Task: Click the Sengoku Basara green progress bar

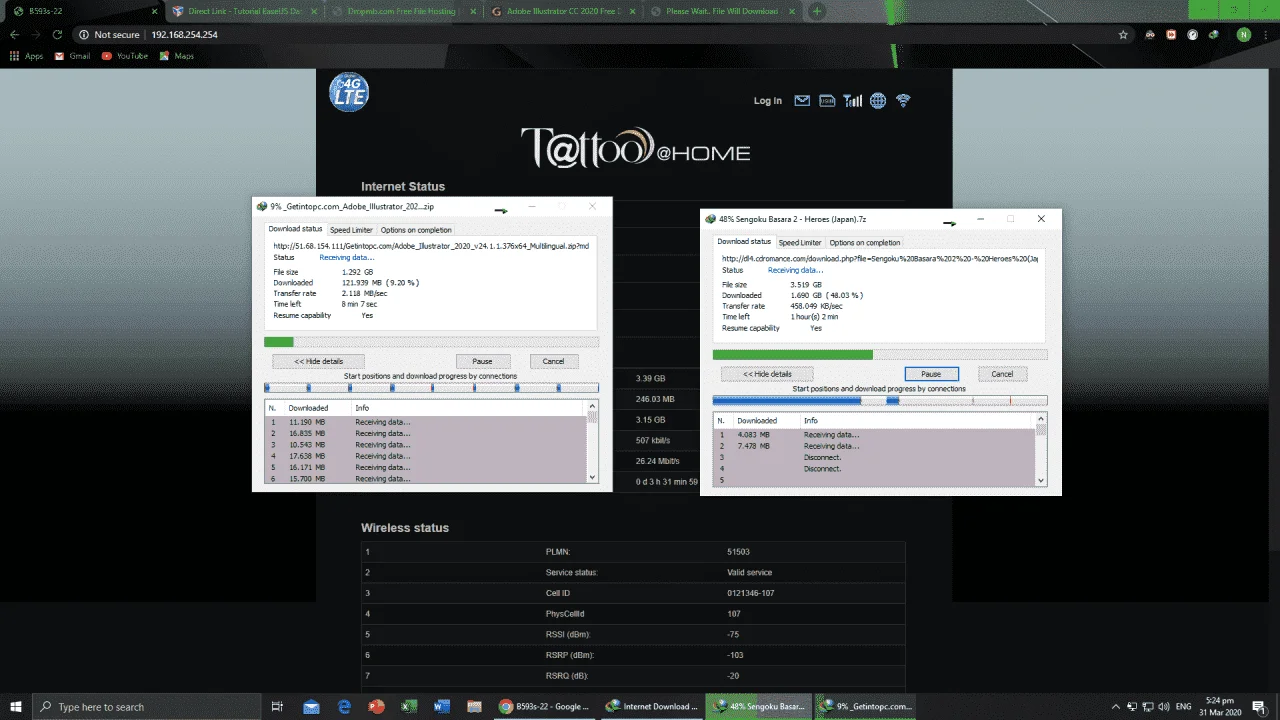Action: point(880,354)
